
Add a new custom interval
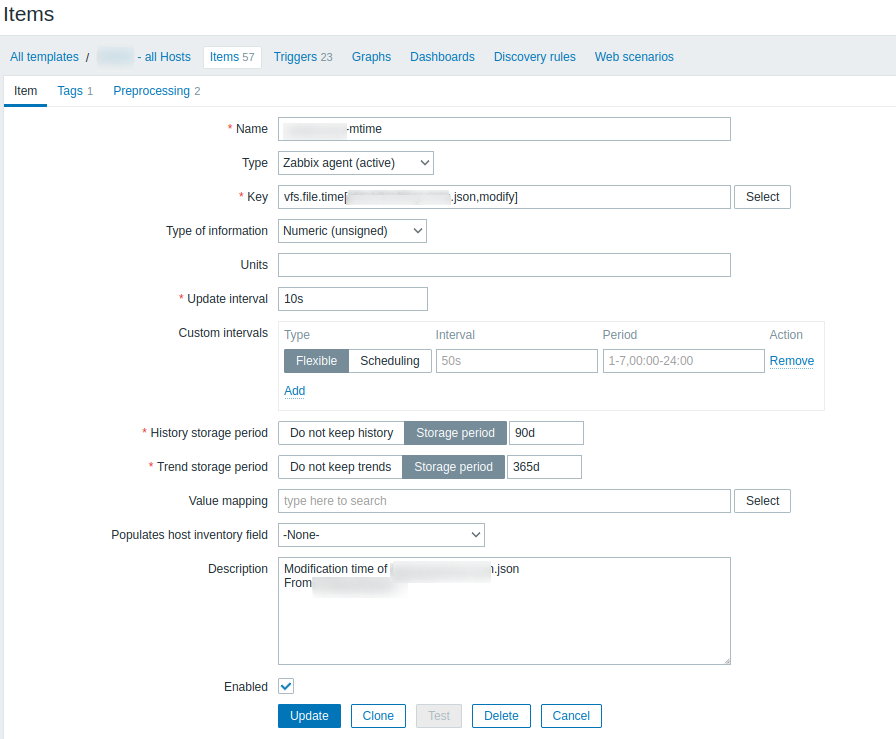coord(294,391)
